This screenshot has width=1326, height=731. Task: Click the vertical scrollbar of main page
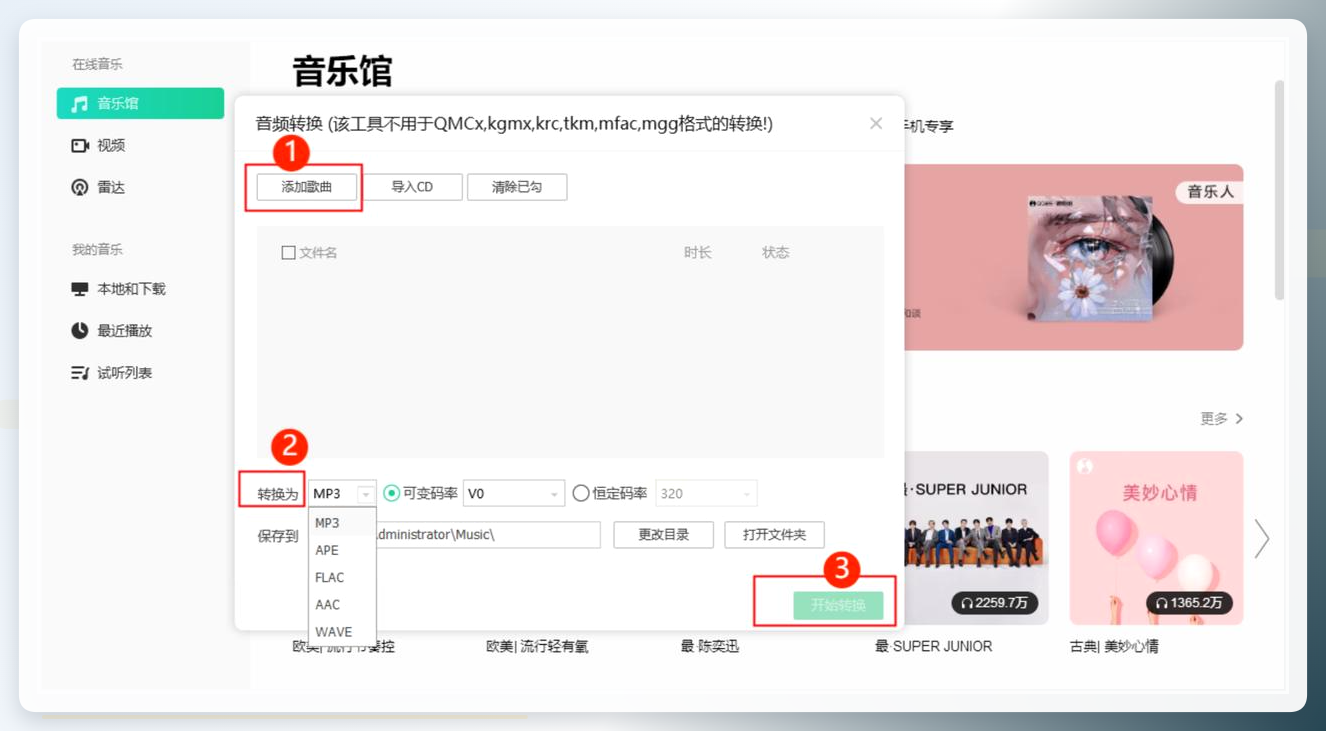click(1279, 190)
